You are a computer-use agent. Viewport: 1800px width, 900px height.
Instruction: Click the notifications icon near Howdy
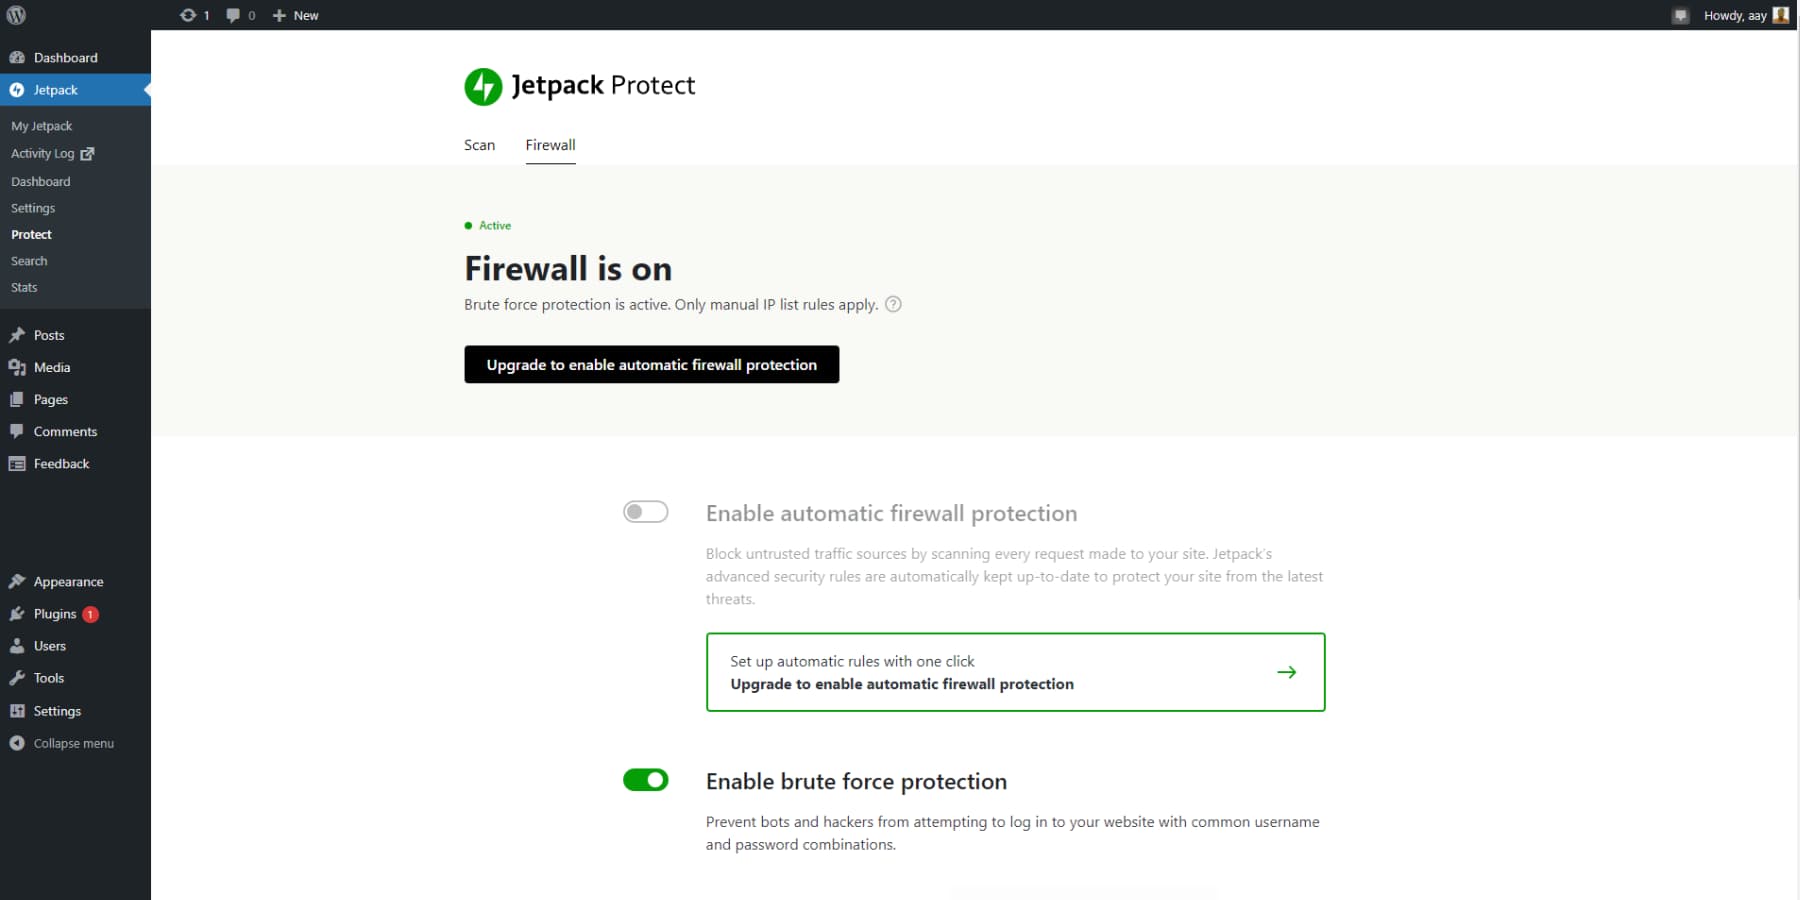click(x=1680, y=15)
